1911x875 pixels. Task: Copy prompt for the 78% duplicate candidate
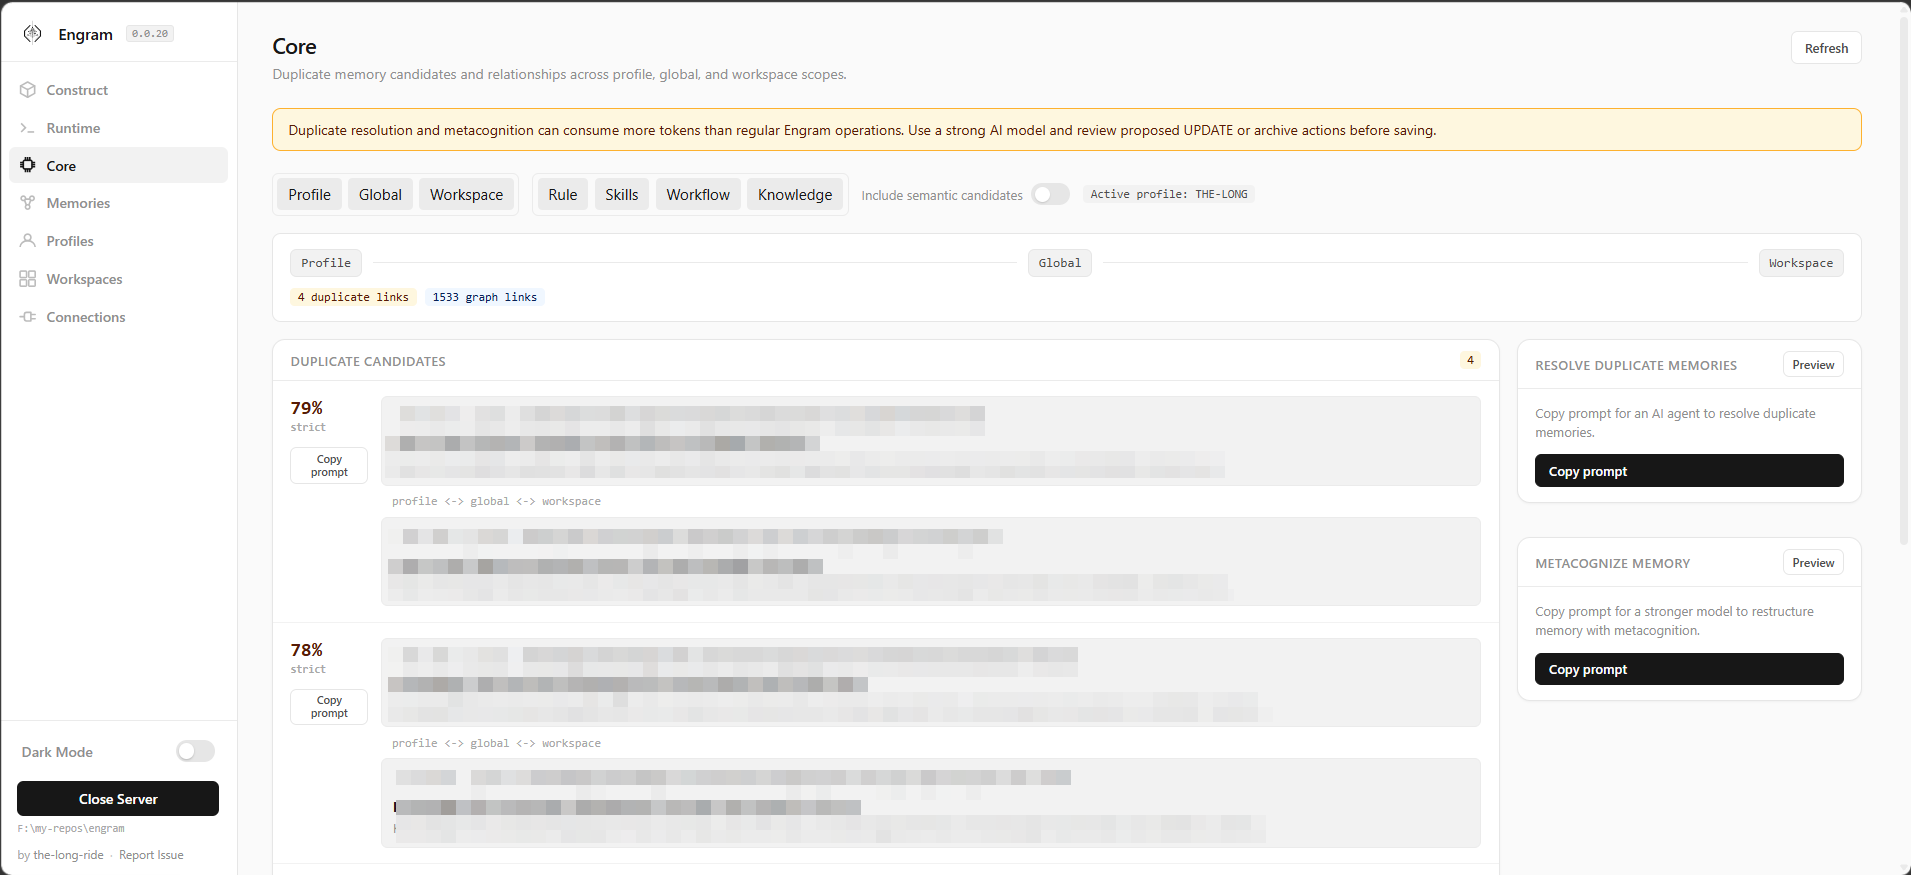[x=329, y=707]
